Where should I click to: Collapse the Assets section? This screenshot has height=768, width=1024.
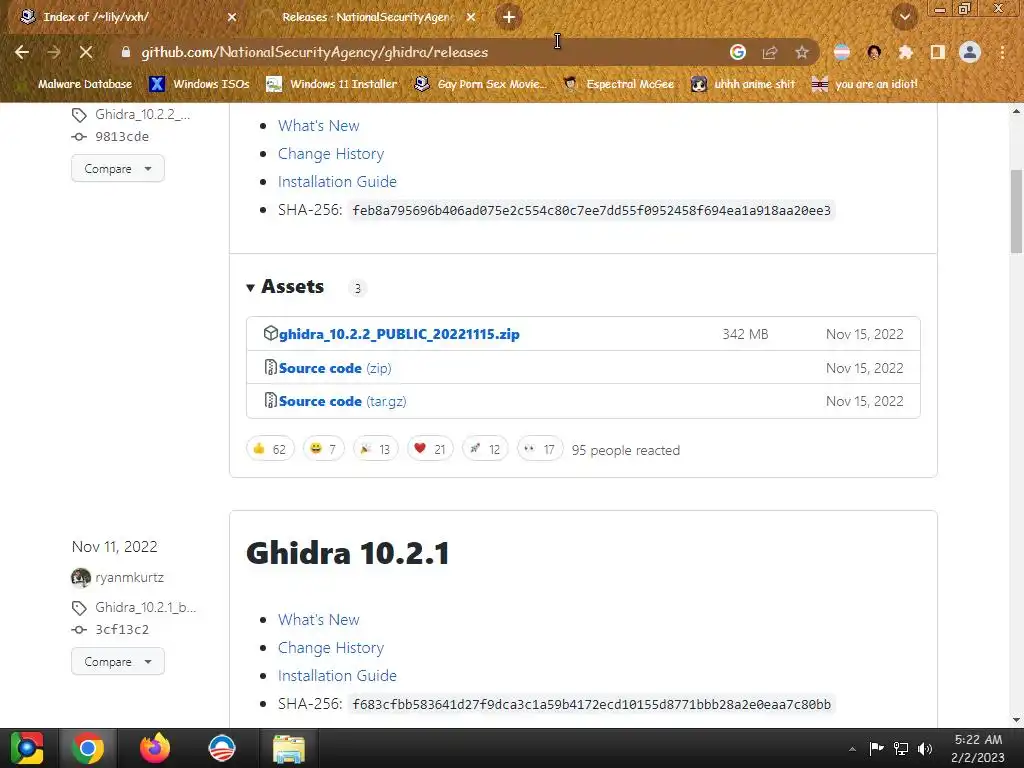[x=285, y=287]
